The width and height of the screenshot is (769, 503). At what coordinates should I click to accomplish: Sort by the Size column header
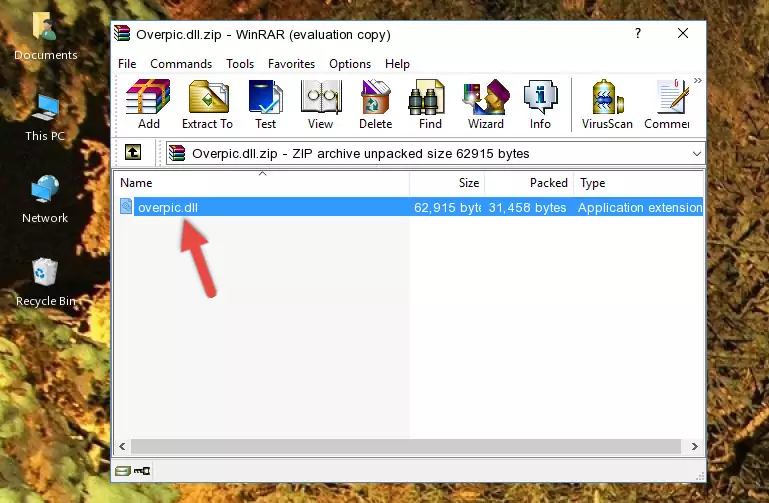[447, 183]
